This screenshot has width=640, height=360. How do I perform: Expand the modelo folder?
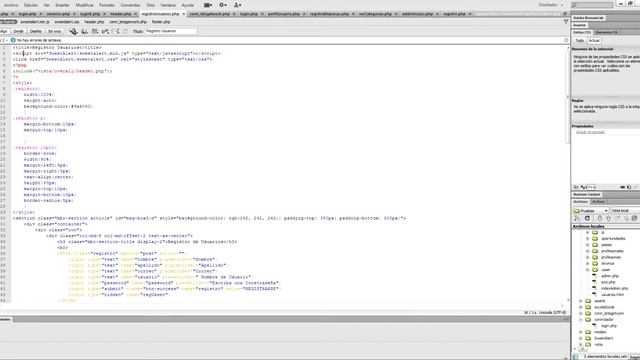point(580,332)
